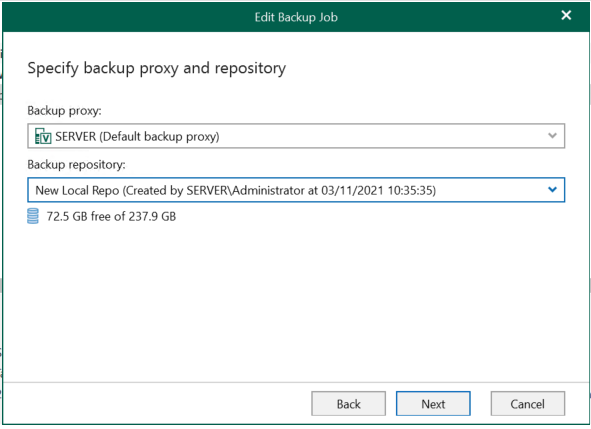591x429 pixels.
Task: Go to the previous step with Back
Action: (x=348, y=404)
